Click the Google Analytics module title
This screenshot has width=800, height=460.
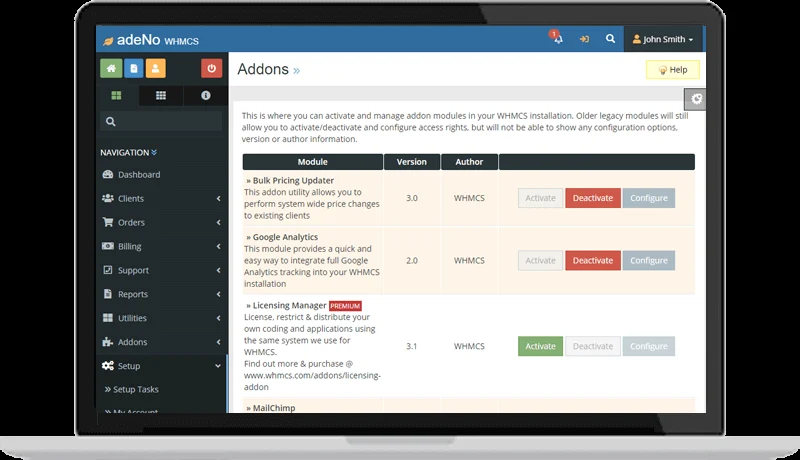pos(285,237)
